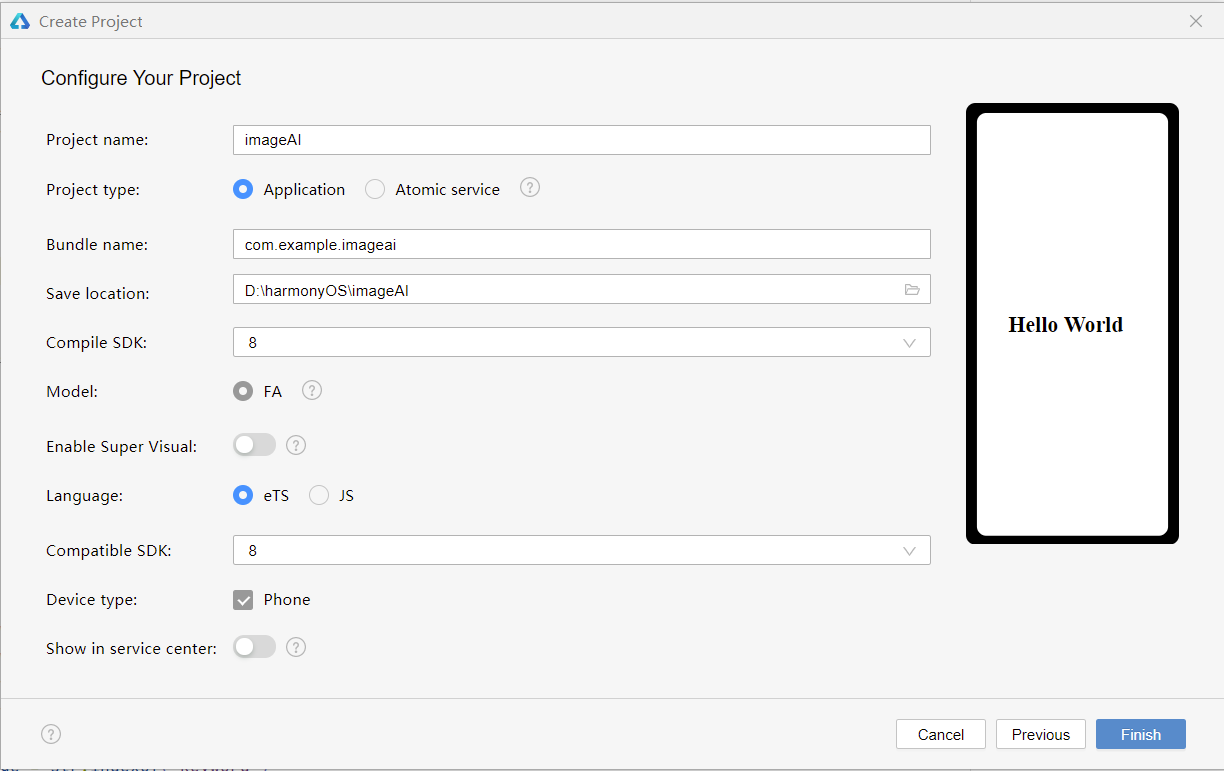Open the bottom-left dialog help icon
1224x771 pixels.
(51, 734)
